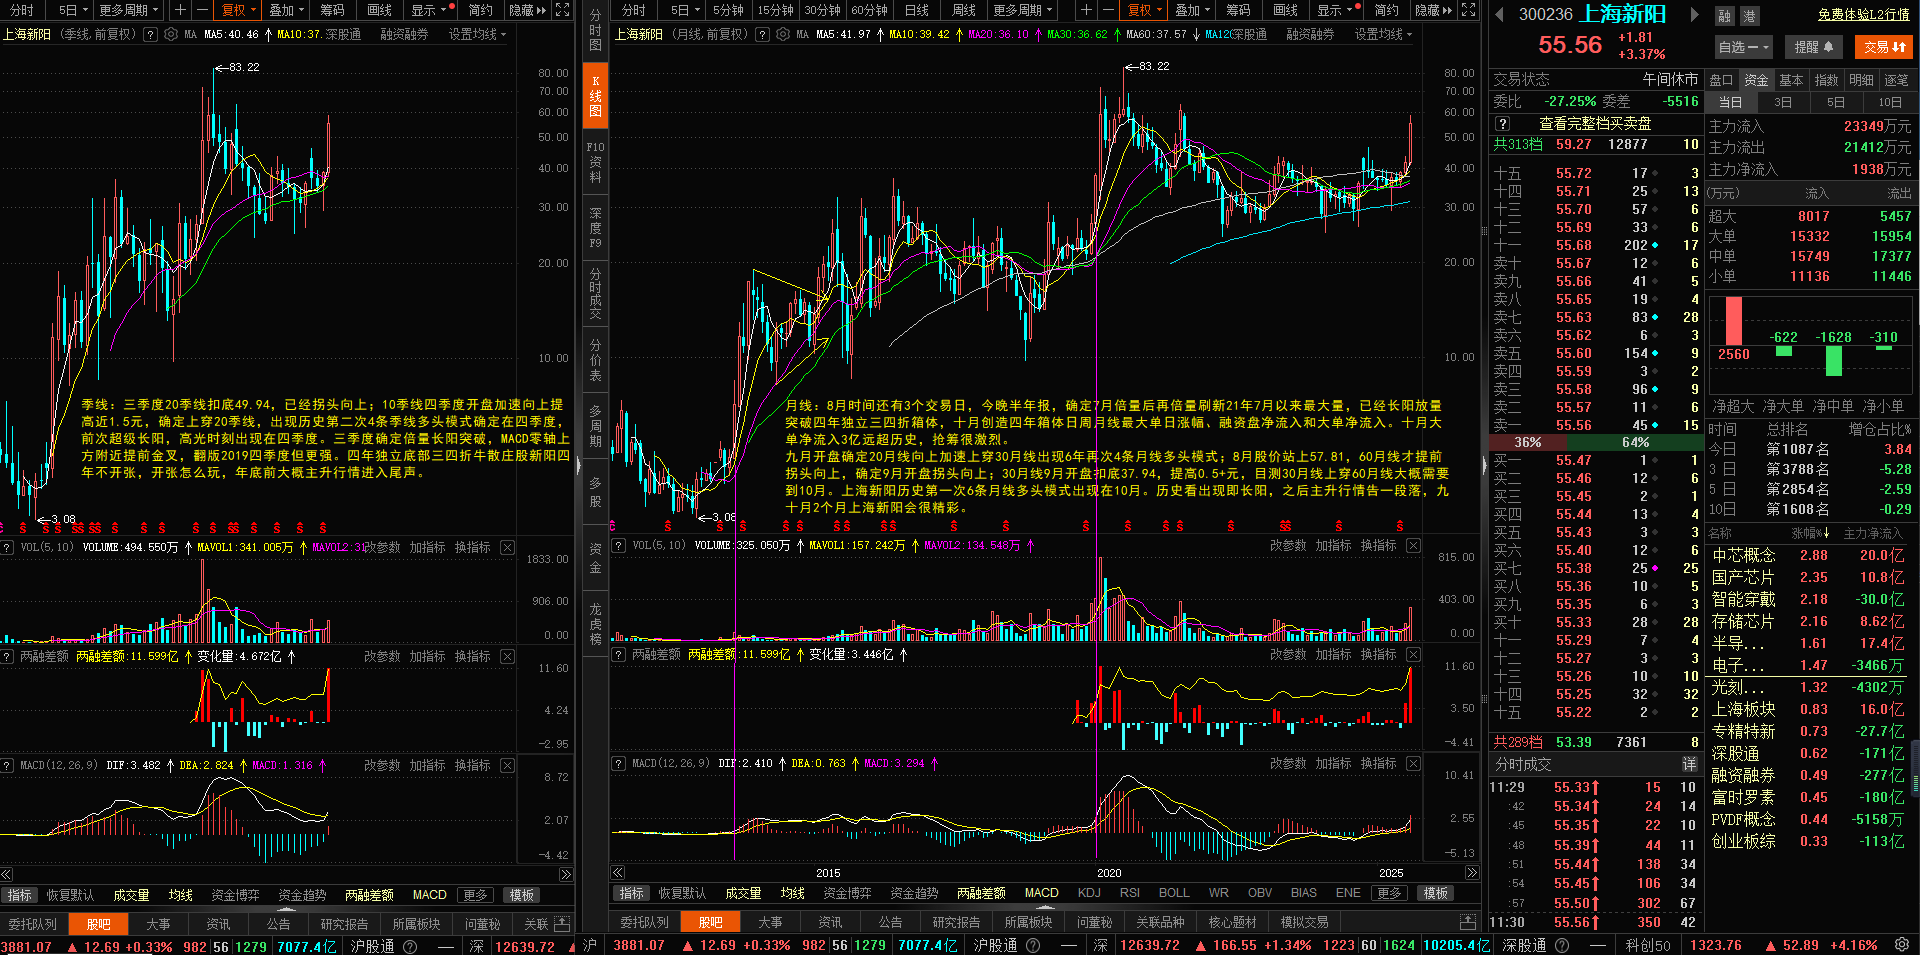Close the right chart VOL indicator panel
The height and width of the screenshot is (955, 1920).
1413,545
